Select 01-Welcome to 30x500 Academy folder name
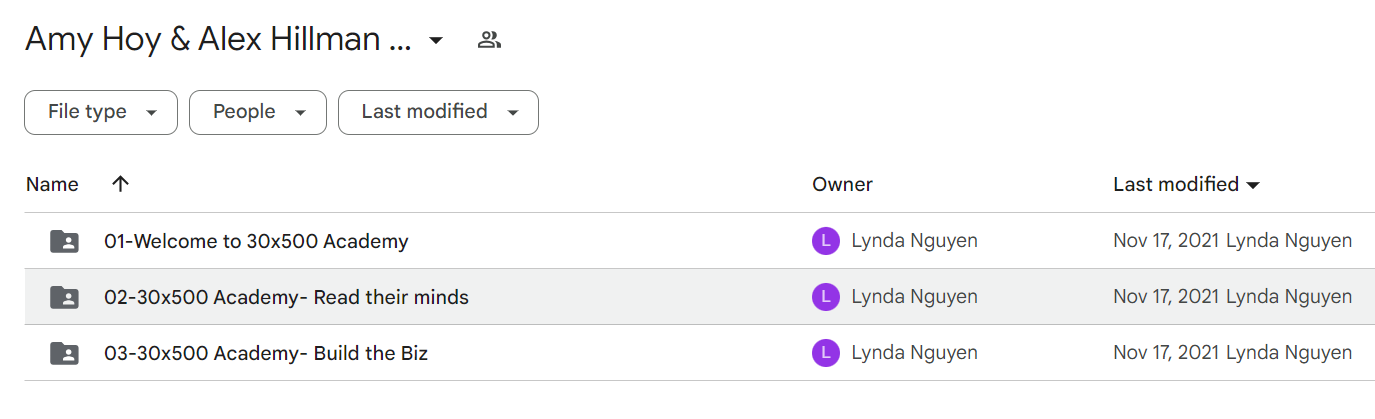This screenshot has width=1375, height=419. (256, 241)
